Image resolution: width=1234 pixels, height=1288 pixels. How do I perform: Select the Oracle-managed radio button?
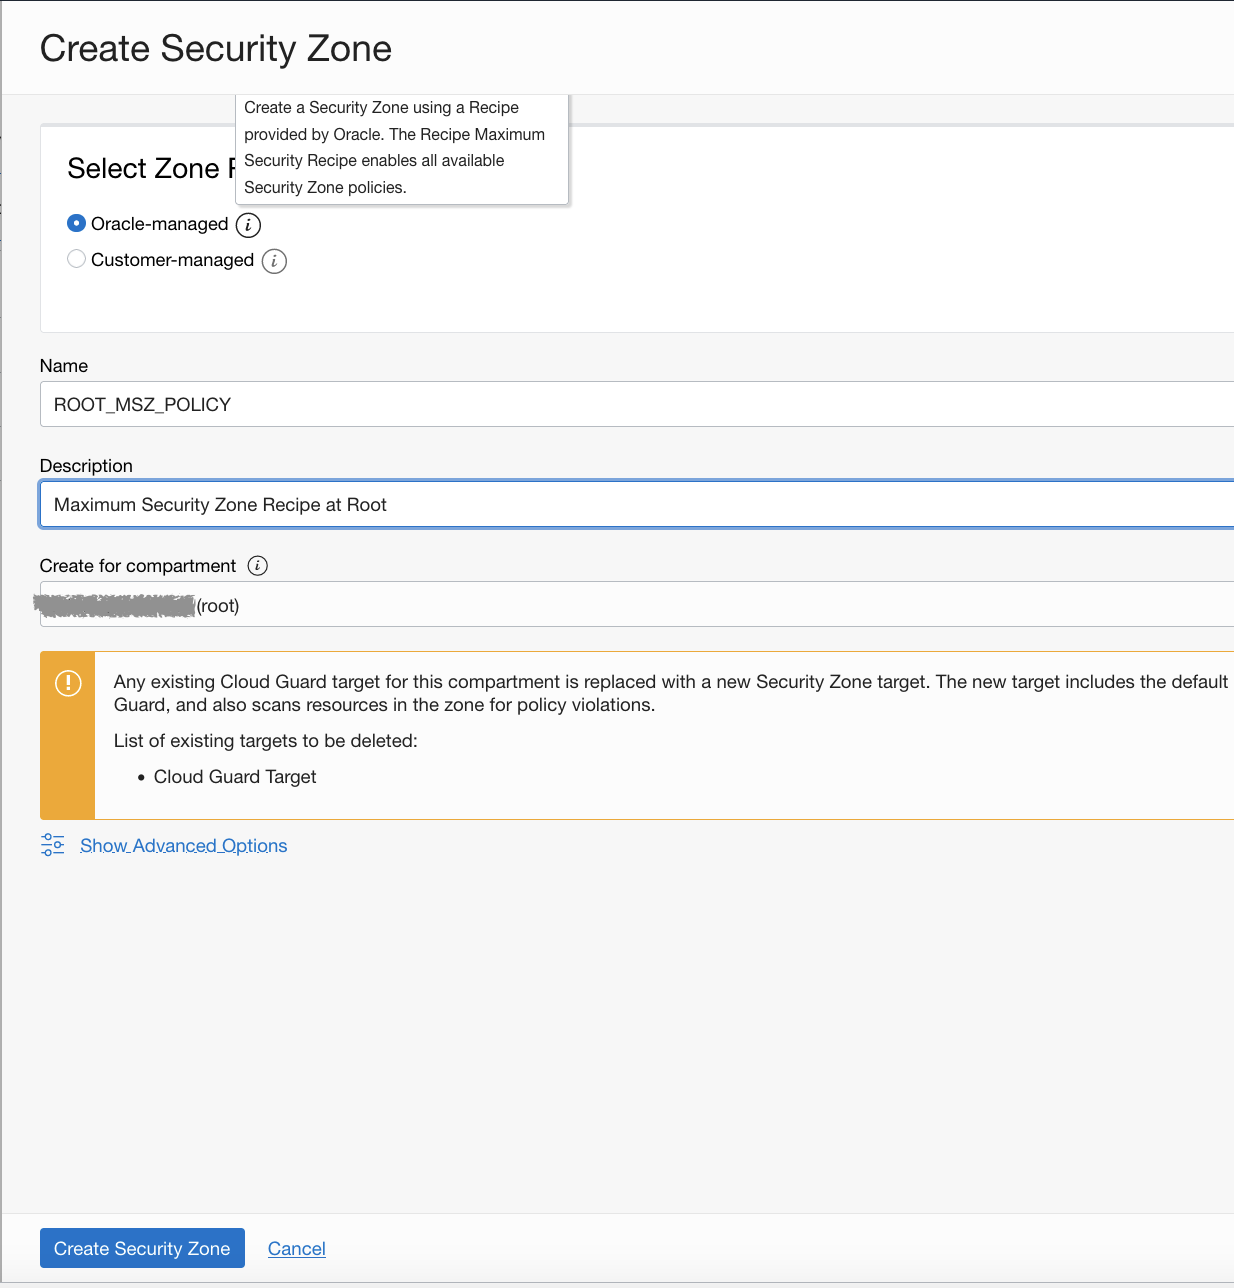click(x=76, y=223)
